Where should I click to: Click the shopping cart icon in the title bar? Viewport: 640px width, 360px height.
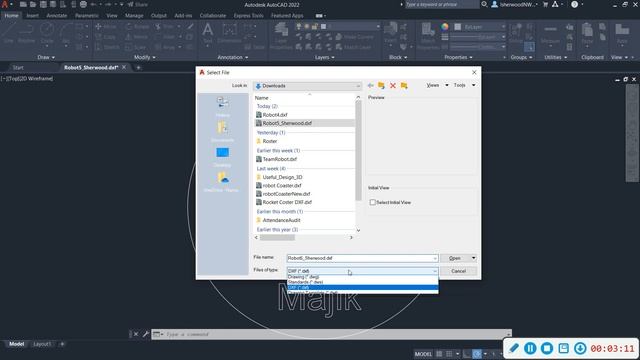tap(545, 4)
